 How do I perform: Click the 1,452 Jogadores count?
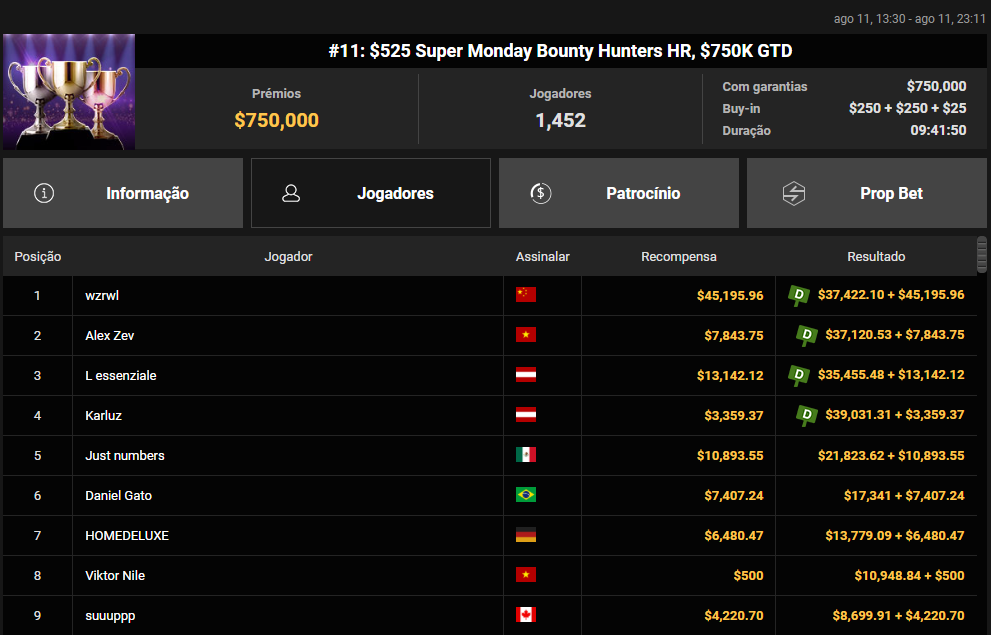point(561,120)
